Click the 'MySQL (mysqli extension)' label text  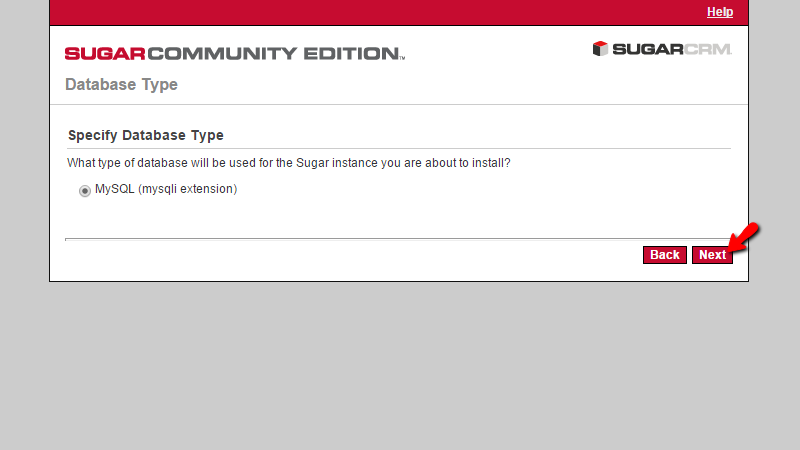[166, 189]
